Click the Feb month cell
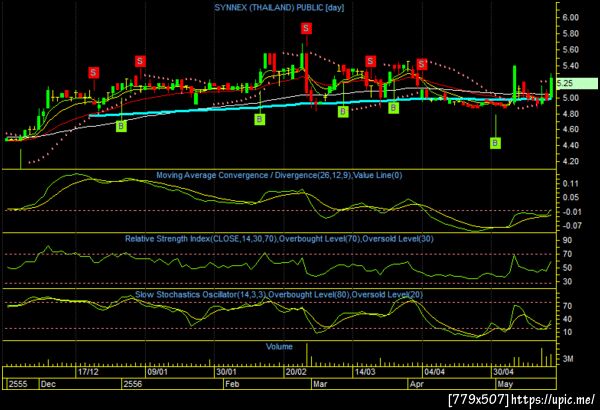The image size is (600, 410). coord(267,384)
